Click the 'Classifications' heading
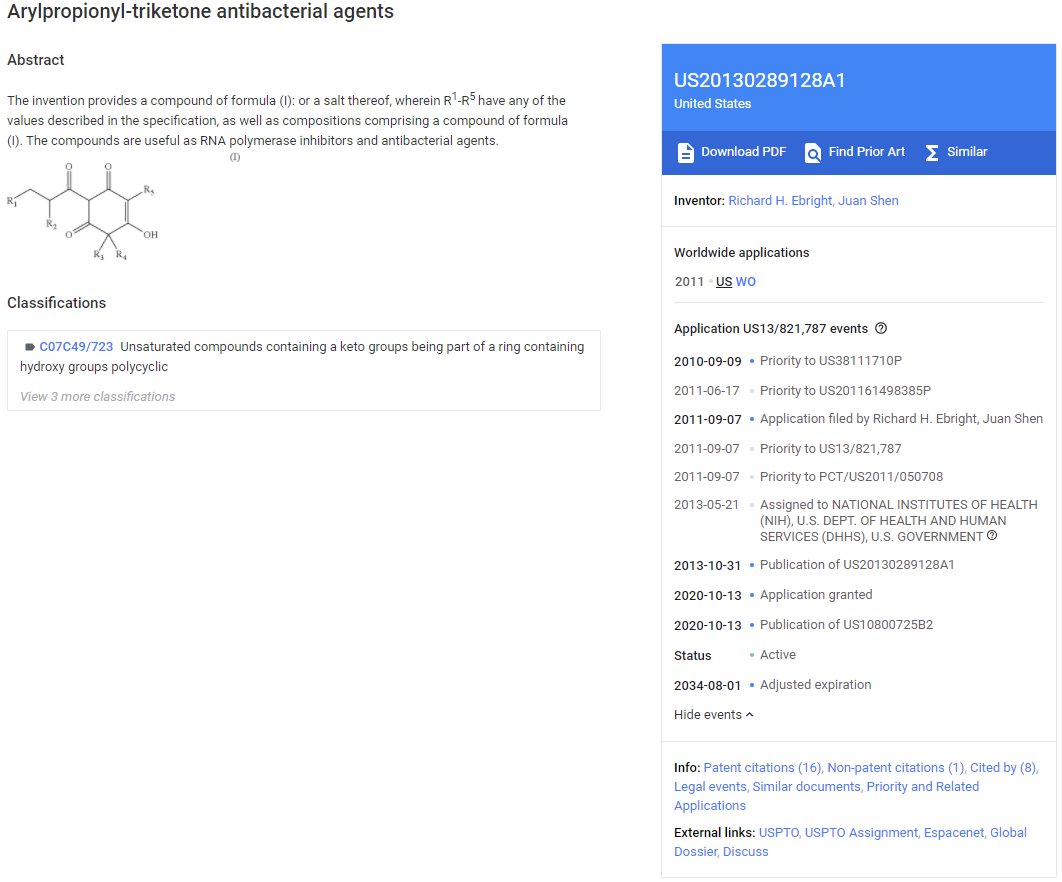 (56, 303)
